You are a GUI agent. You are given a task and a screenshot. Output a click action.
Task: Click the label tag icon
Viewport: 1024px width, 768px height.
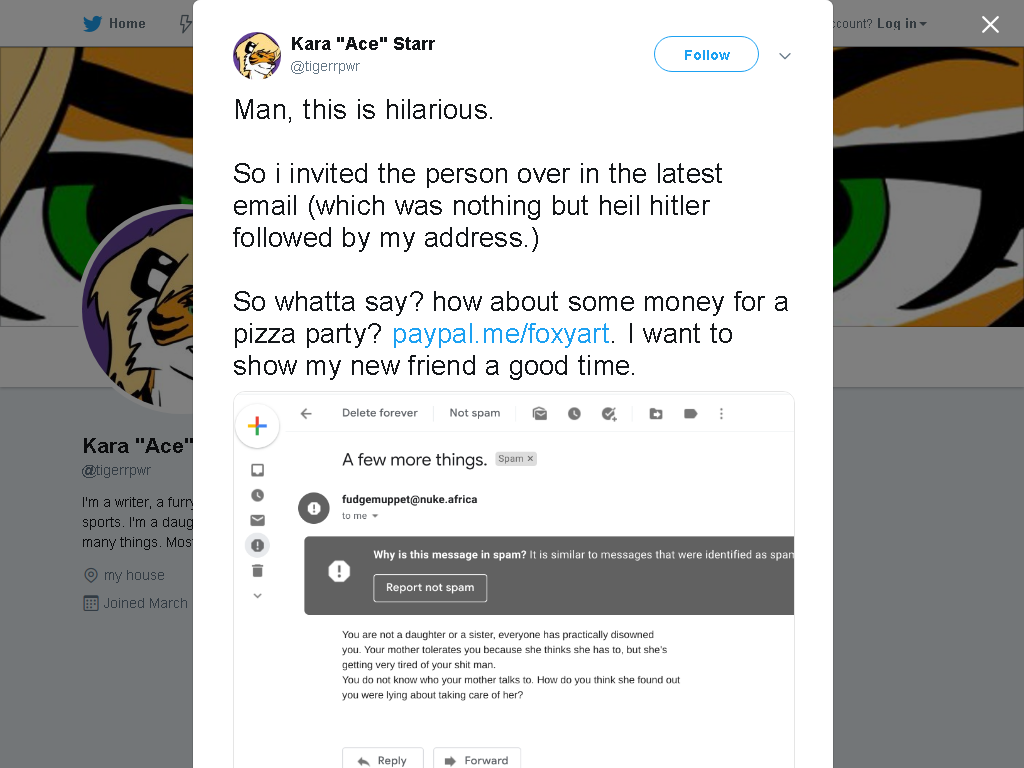tap(690, 413)
